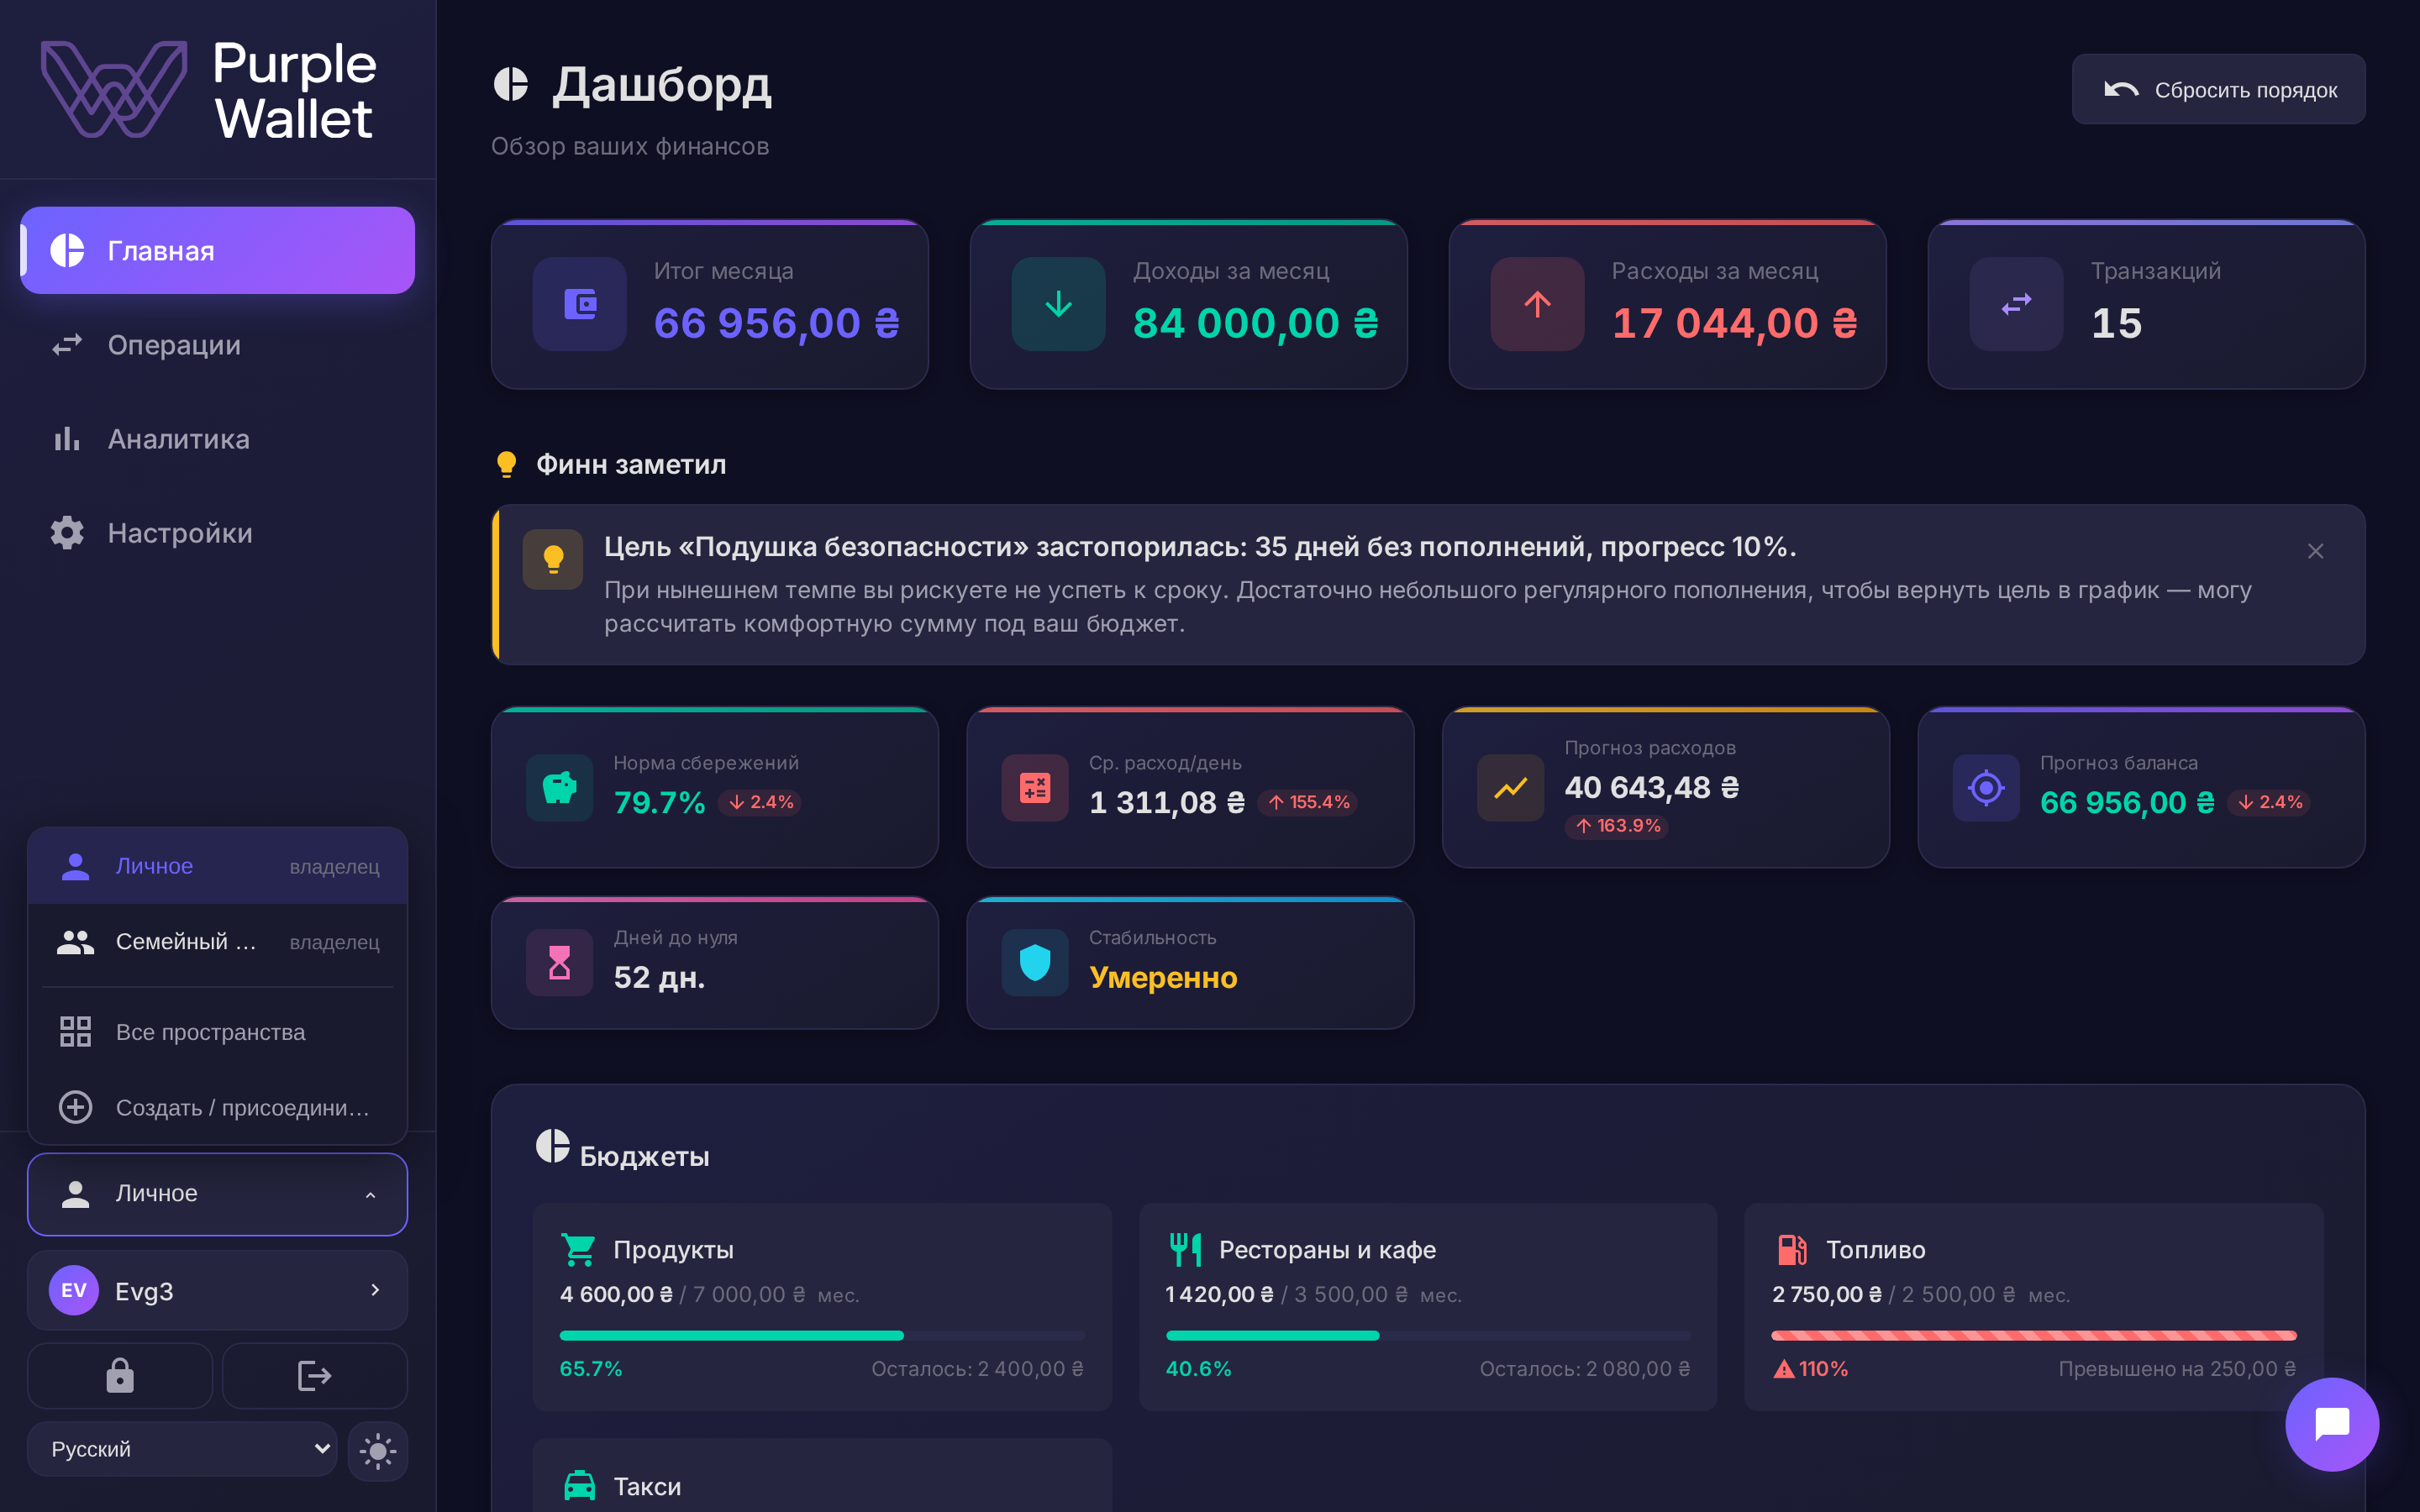The width and height of the screenshot is (2420, 1512).
Task: Click the target icon in Прогноз баланса
Action: coord(1986,788)
